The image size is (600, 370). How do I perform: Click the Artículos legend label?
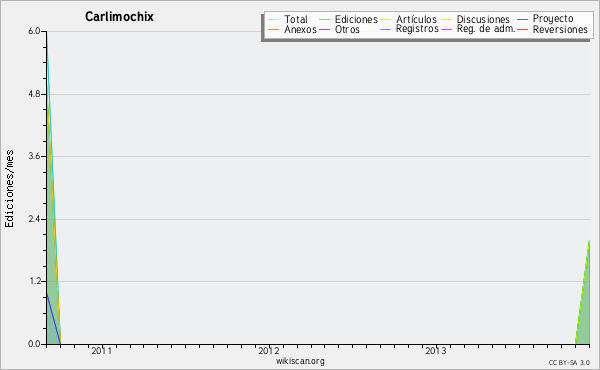[416, 19]
